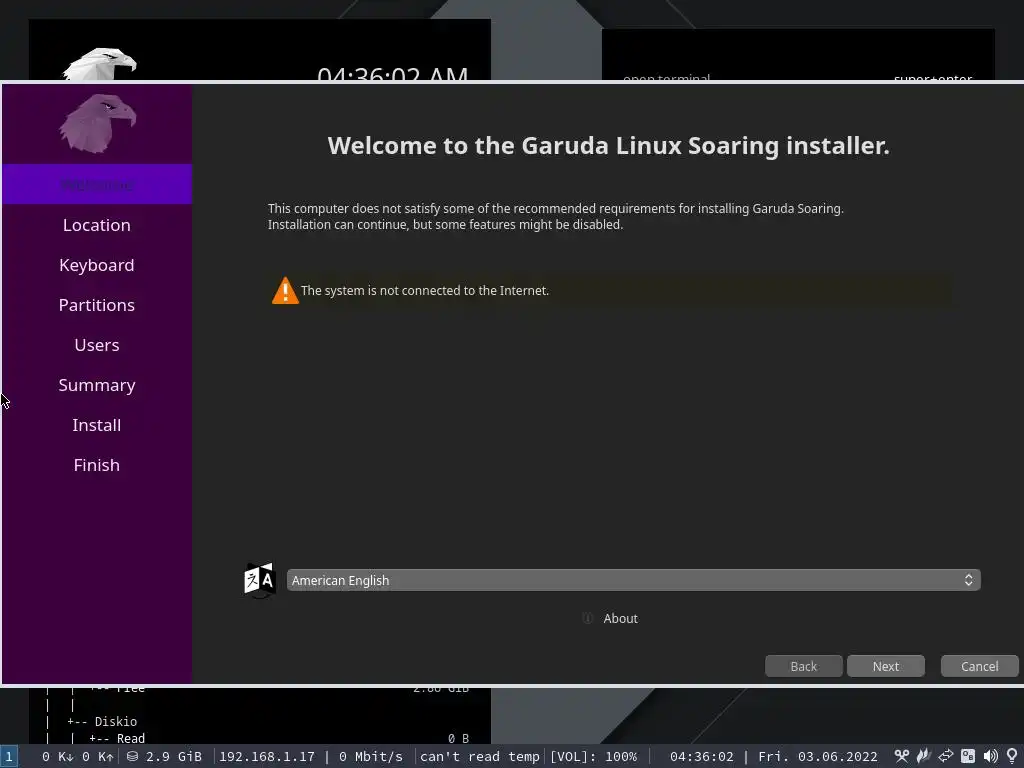Click the '2.9 GiB' disk text
This screenshot has width=1024, height=768.
pyautogui.click(x=174, y=756)
